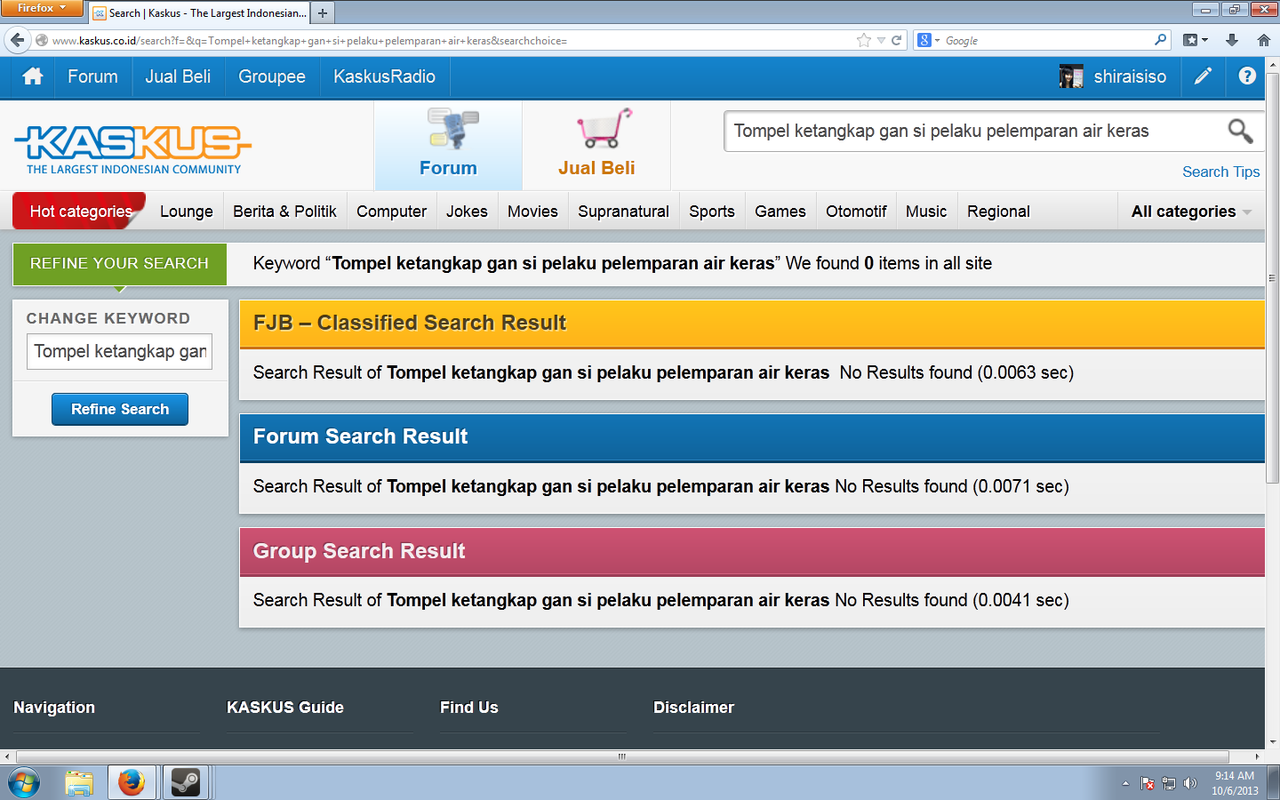Open the Regional category
The width and height of the screenshot is (1280, 800).
[x=999, y=211]
